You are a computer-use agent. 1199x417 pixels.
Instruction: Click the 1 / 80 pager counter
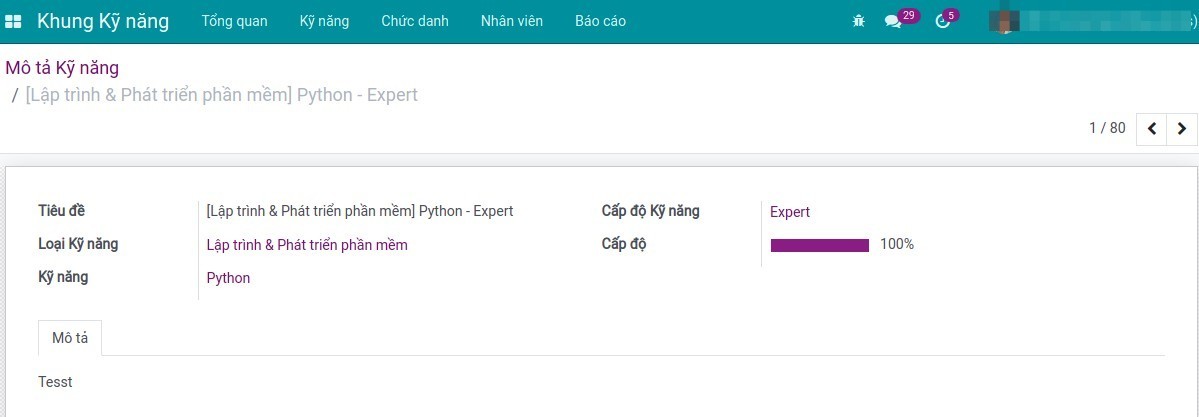[1107, 128]
